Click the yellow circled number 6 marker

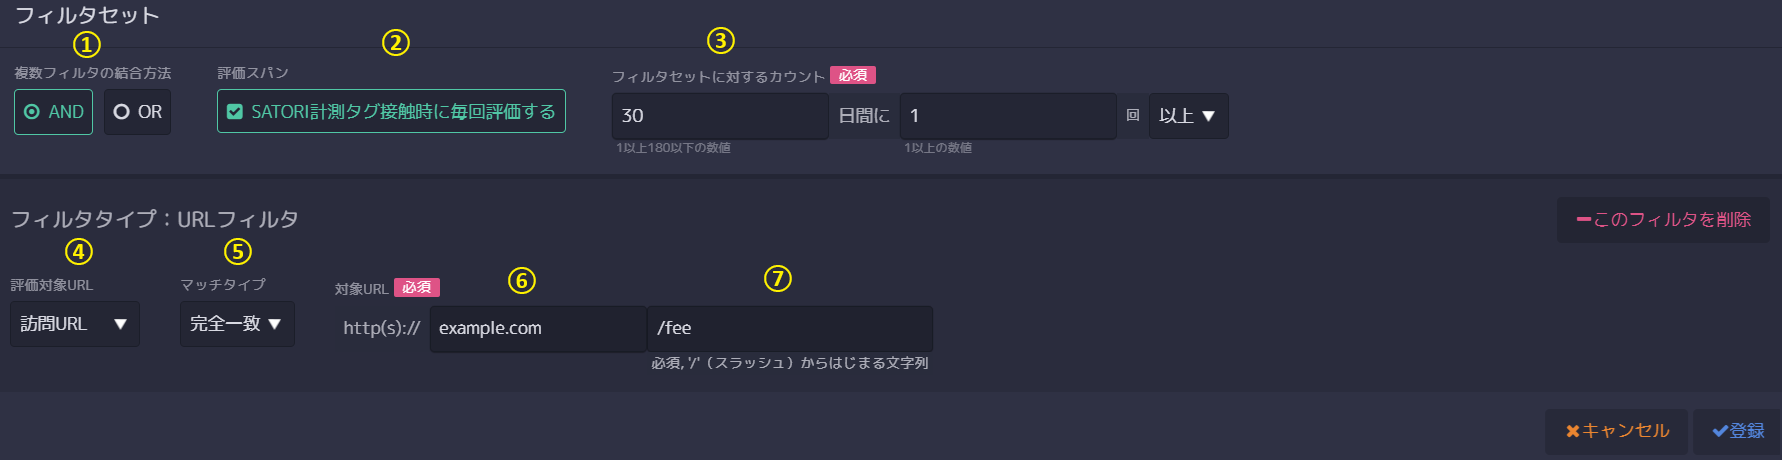[522, 280]
